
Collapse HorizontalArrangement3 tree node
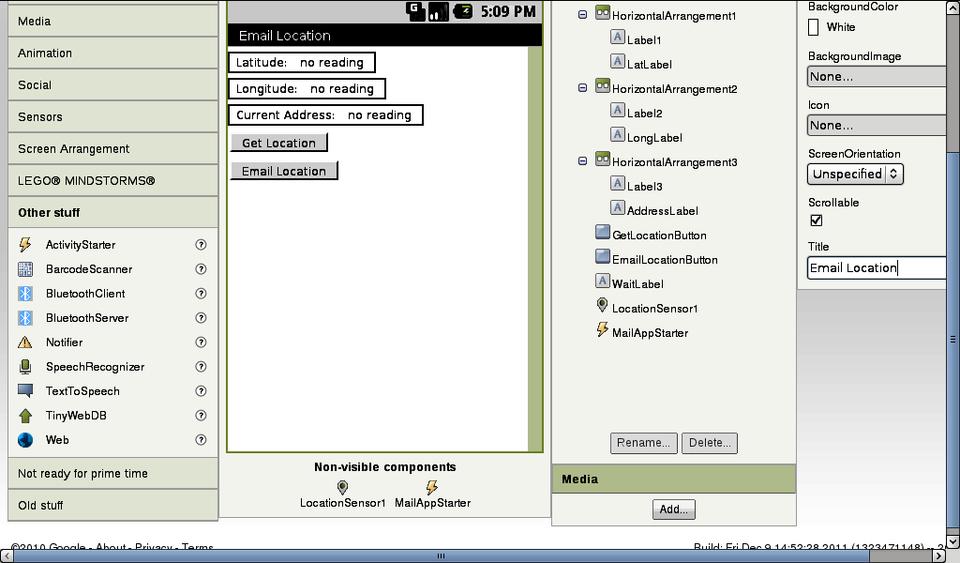pos(582,161)
